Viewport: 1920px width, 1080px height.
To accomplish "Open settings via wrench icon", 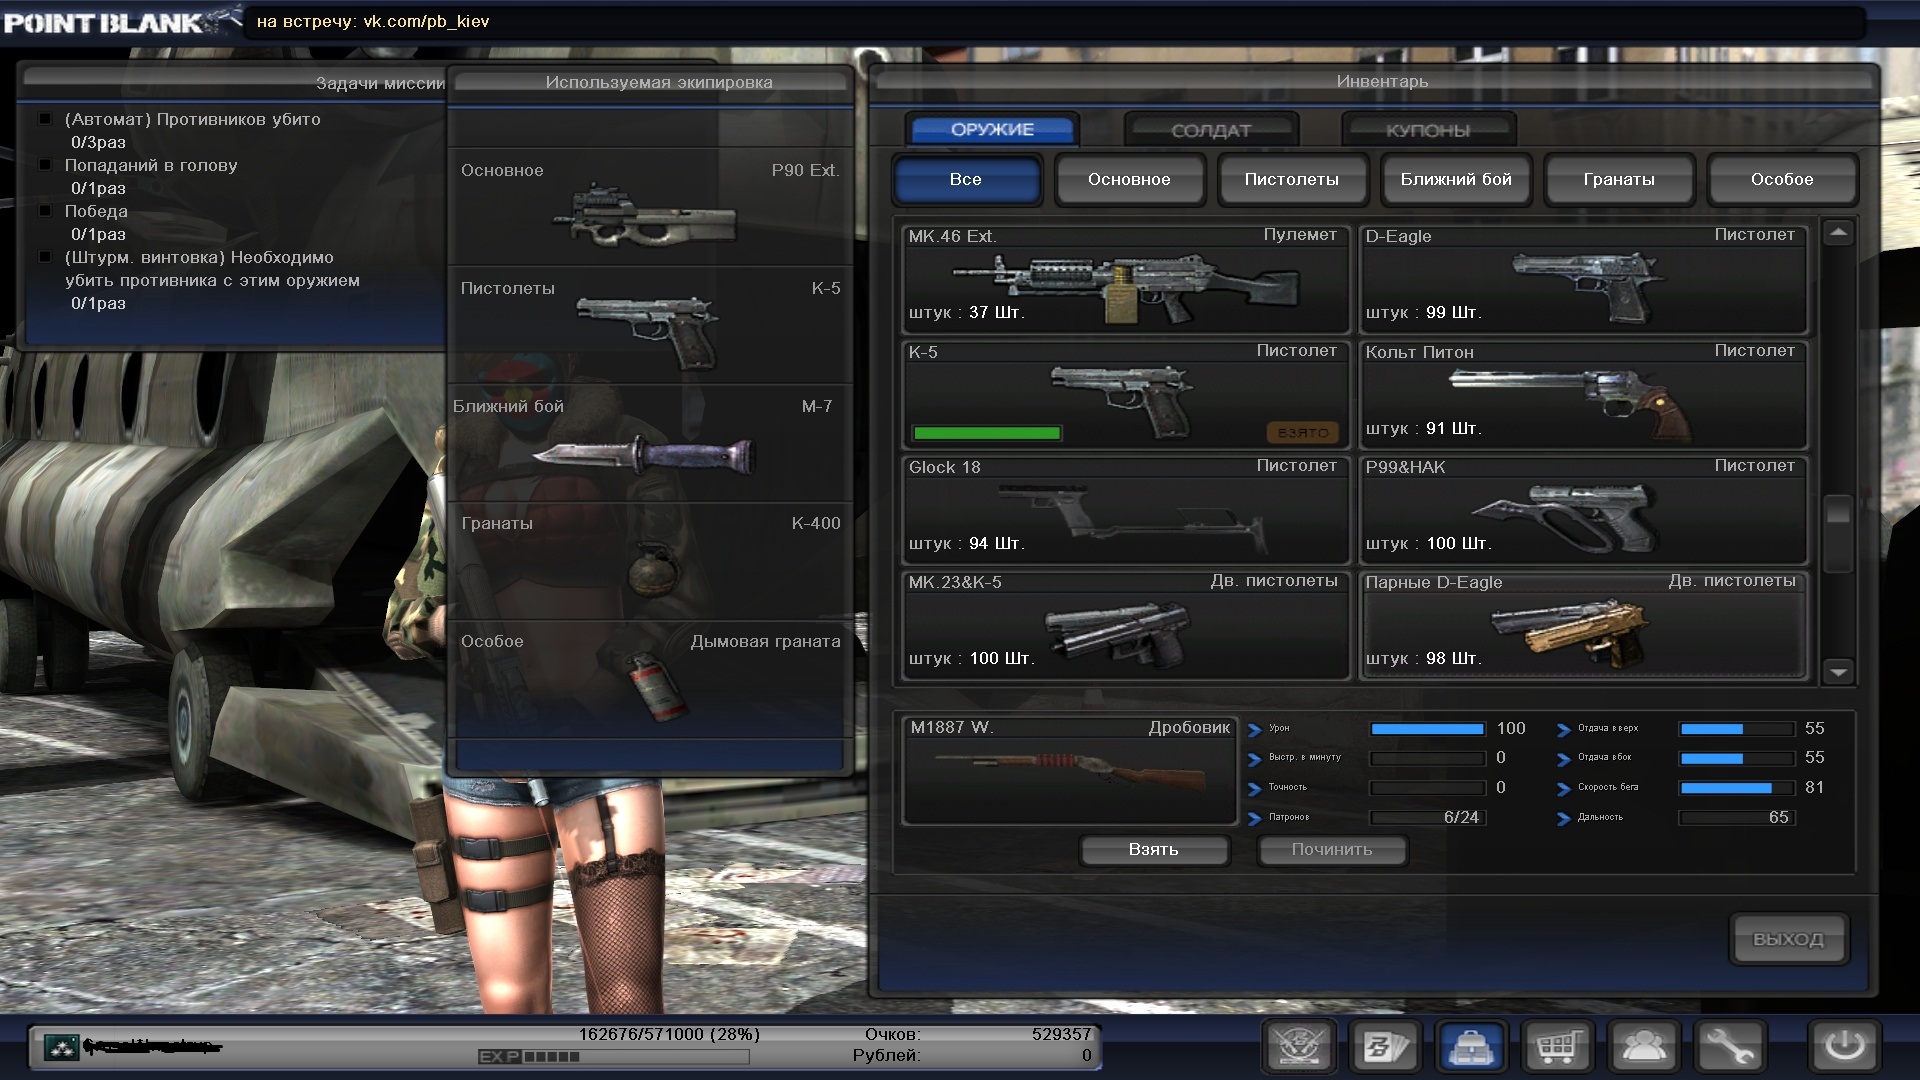I will tap(1730, 1047).
